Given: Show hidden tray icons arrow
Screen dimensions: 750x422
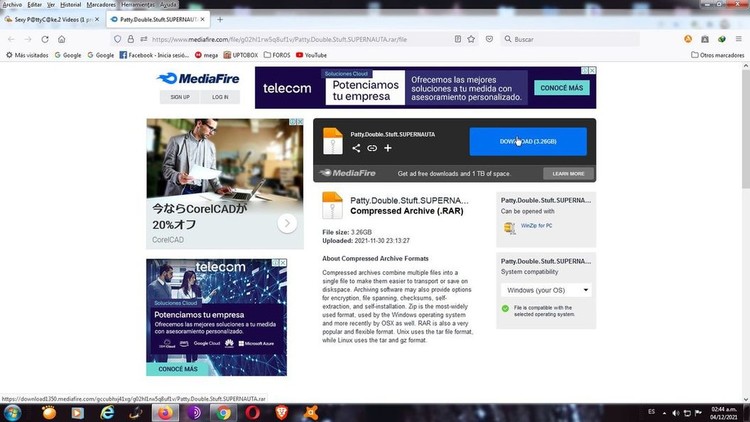Looking at the screenshot, I should click(664, 413).
